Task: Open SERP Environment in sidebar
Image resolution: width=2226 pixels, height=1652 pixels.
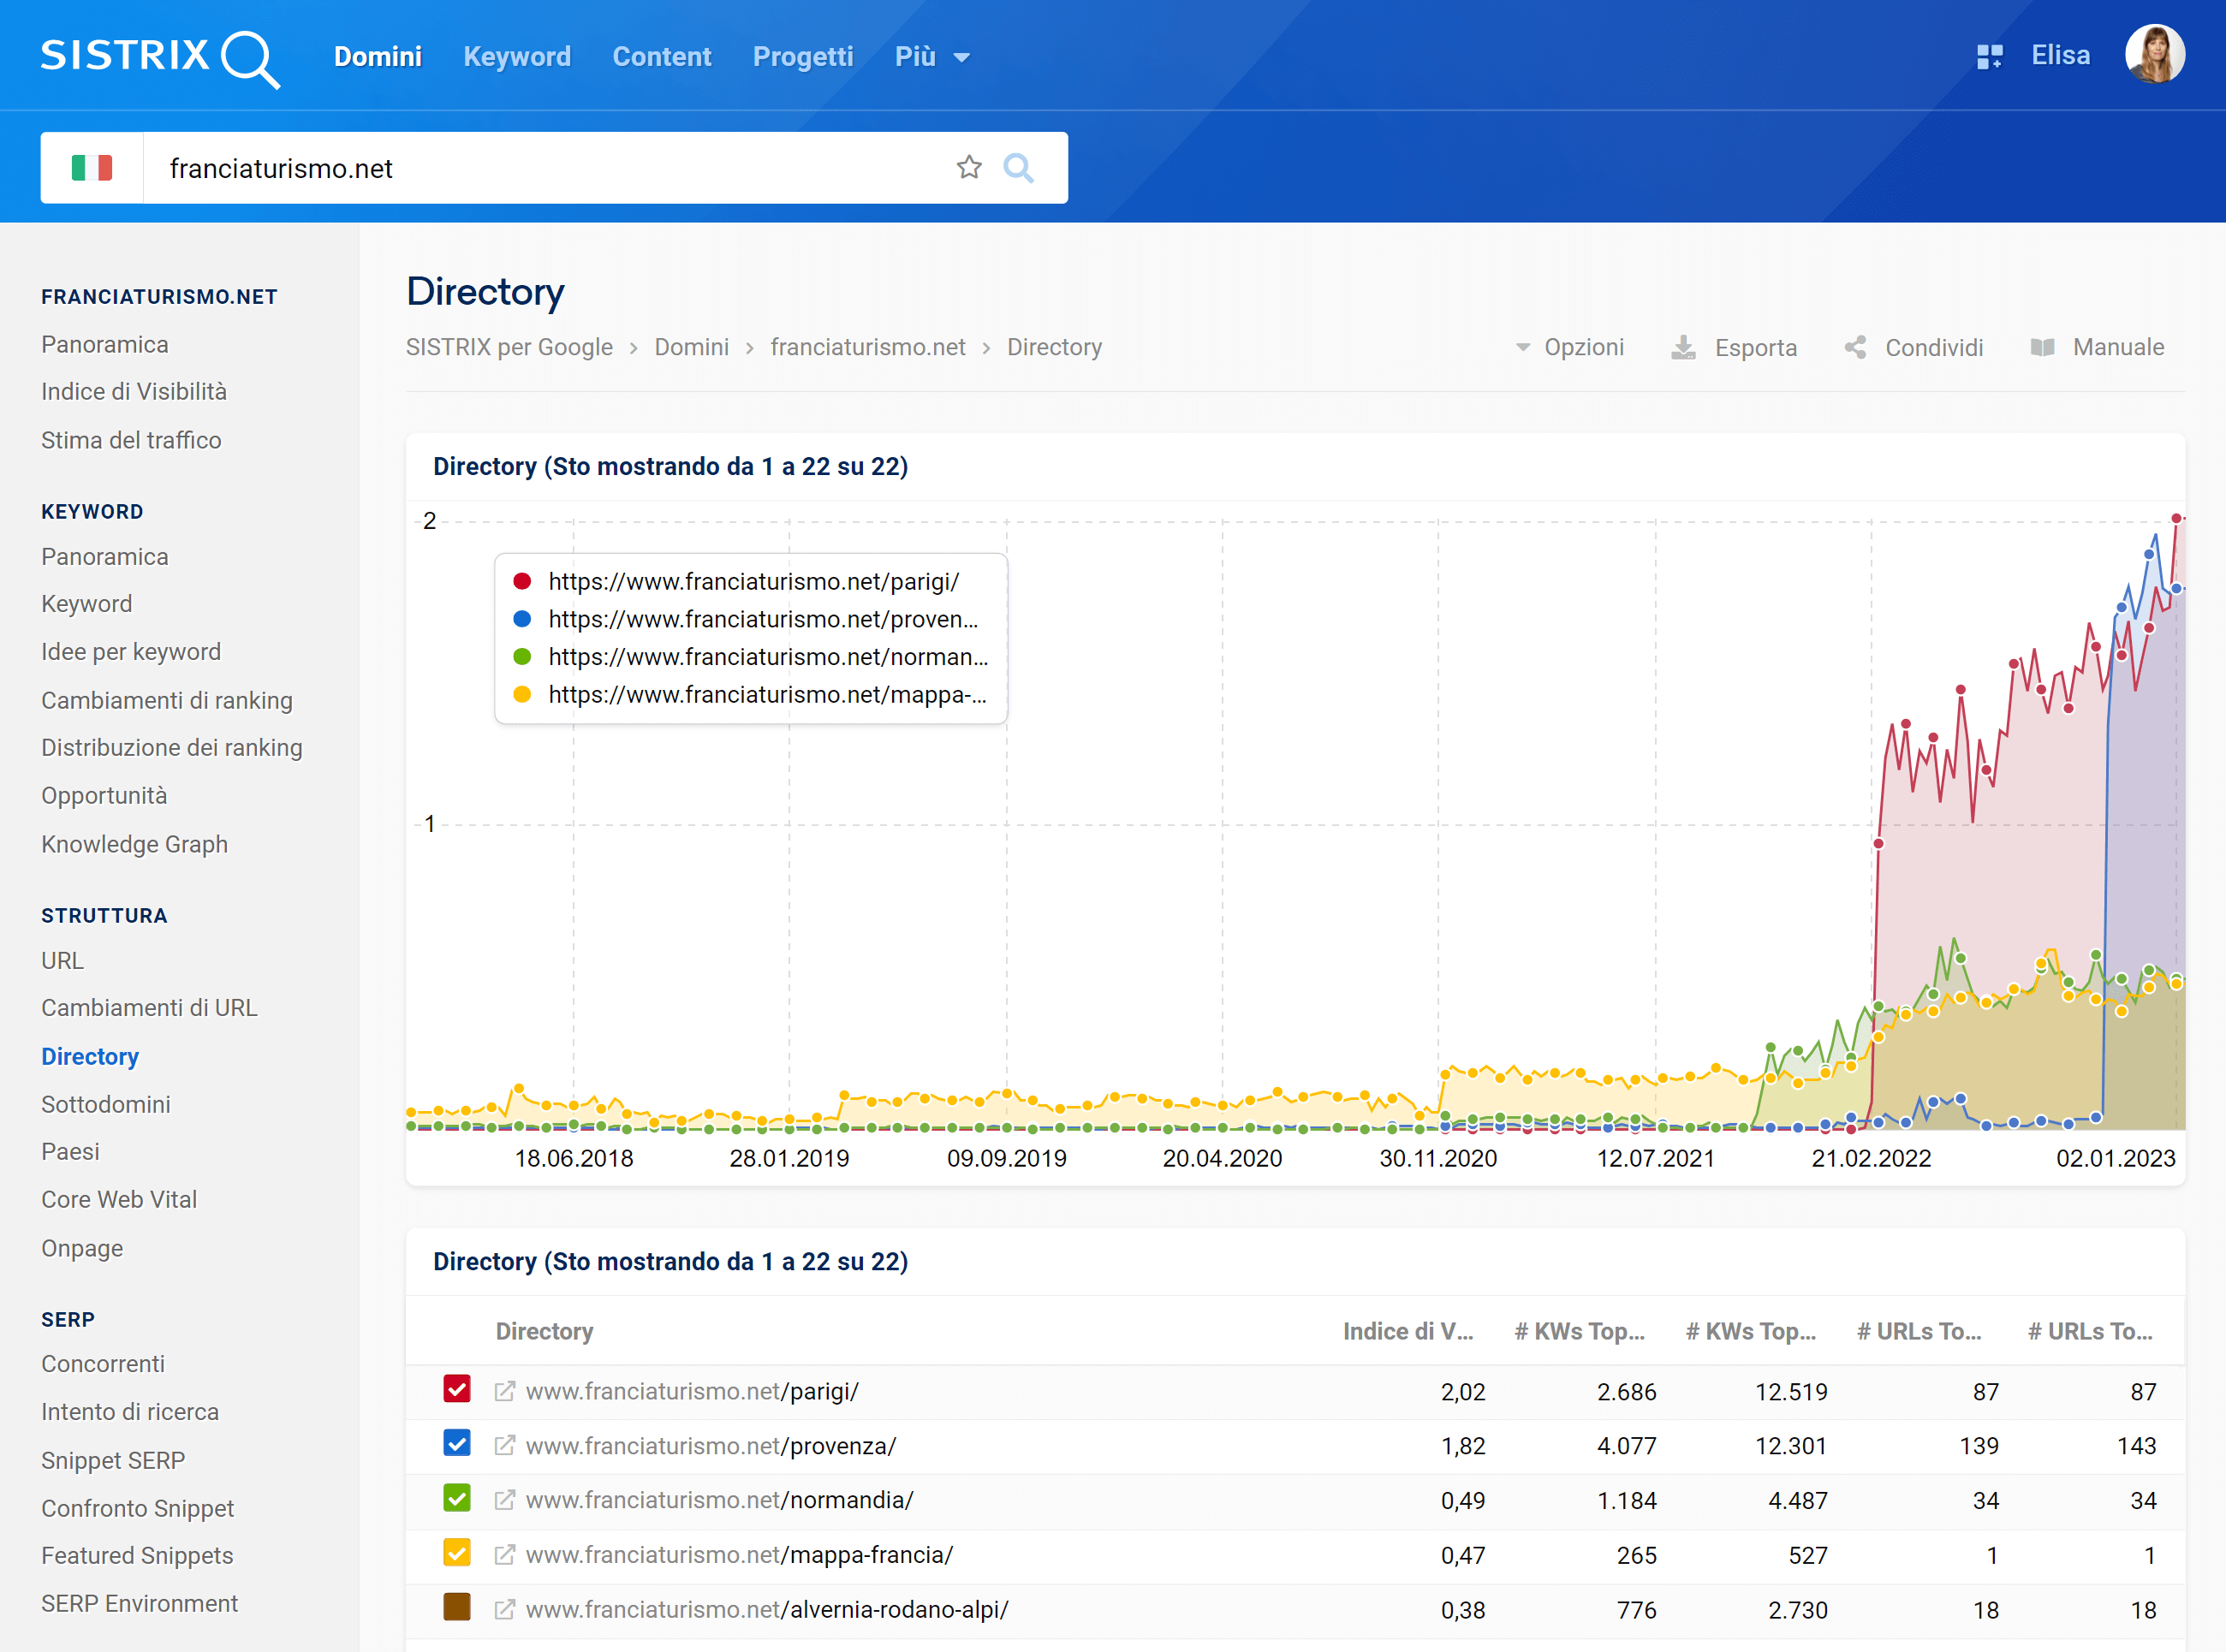Action: tap(139, 1603)
